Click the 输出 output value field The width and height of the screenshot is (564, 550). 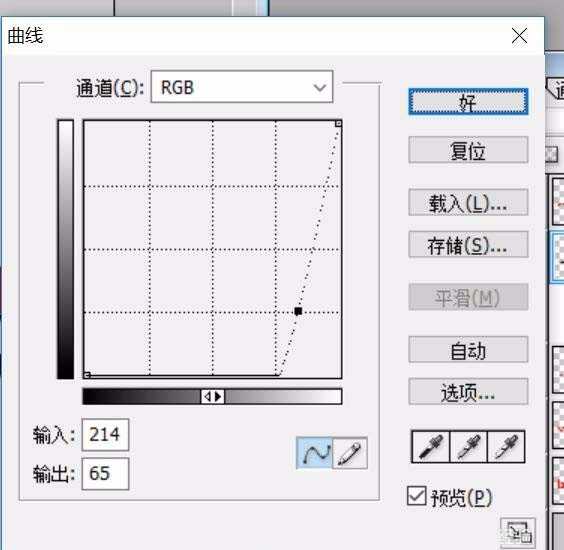[105, 474]
